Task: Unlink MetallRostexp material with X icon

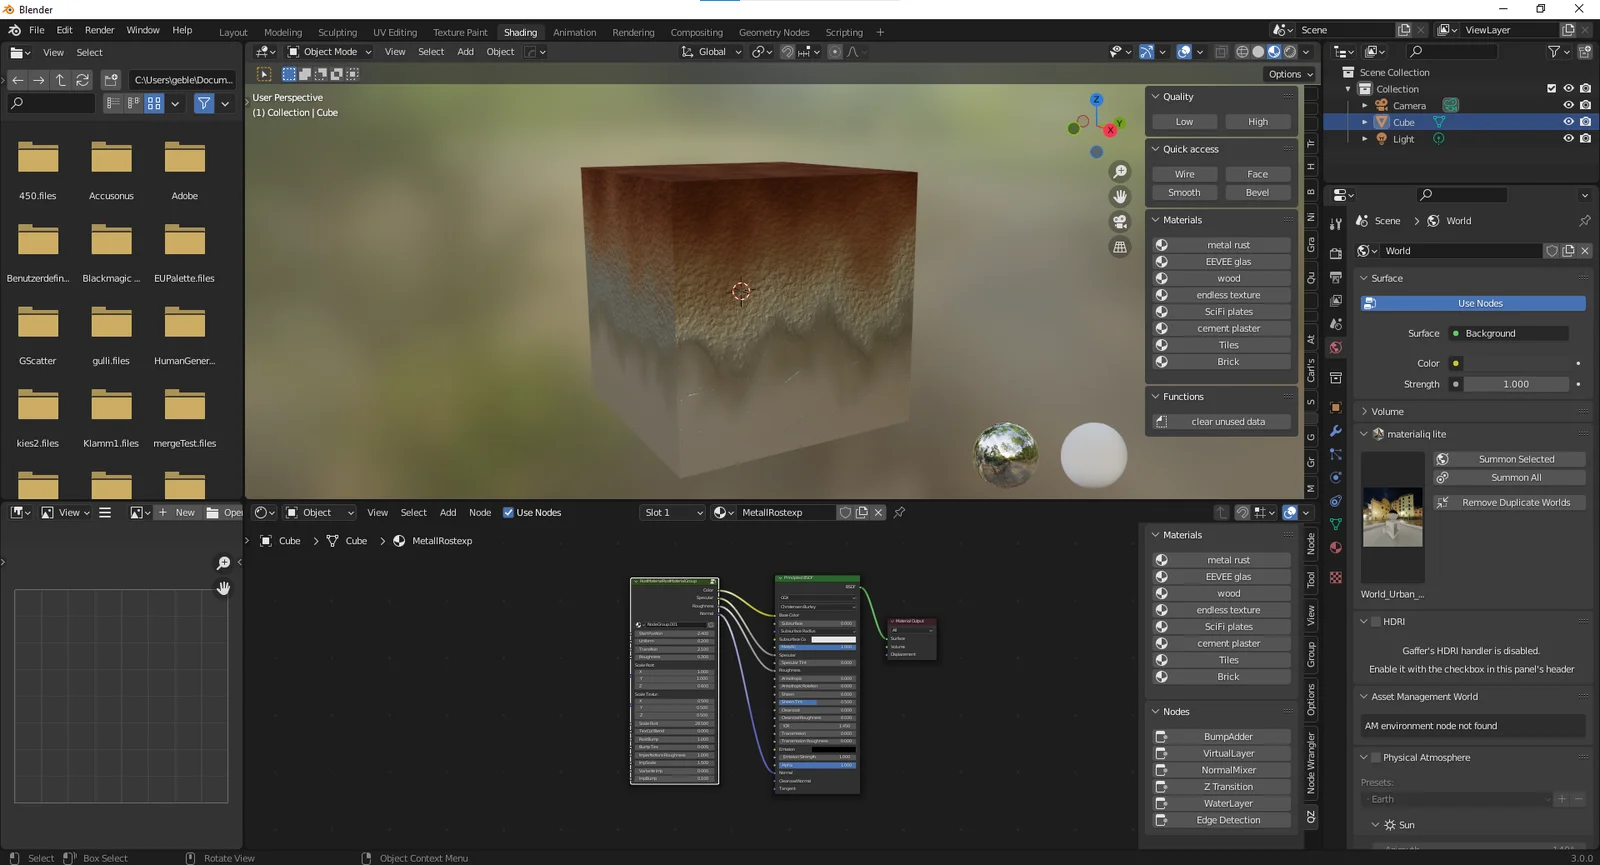Action: (878, 512)
